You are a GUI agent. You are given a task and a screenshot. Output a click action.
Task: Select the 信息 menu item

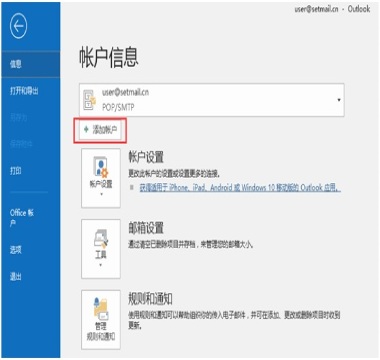31,64
